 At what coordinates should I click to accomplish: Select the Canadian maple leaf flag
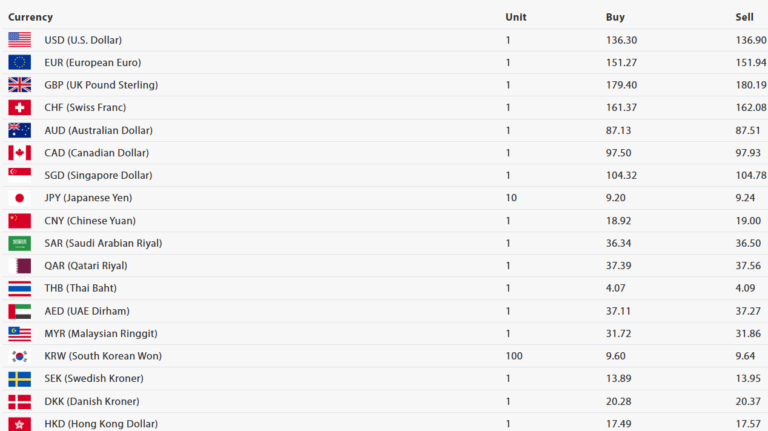[x=20, y=153]
